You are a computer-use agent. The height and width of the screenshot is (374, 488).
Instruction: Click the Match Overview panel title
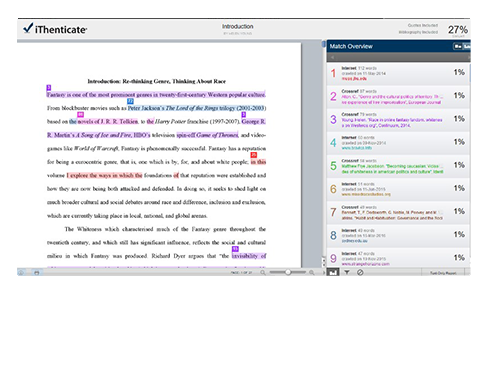pos(351,46)
